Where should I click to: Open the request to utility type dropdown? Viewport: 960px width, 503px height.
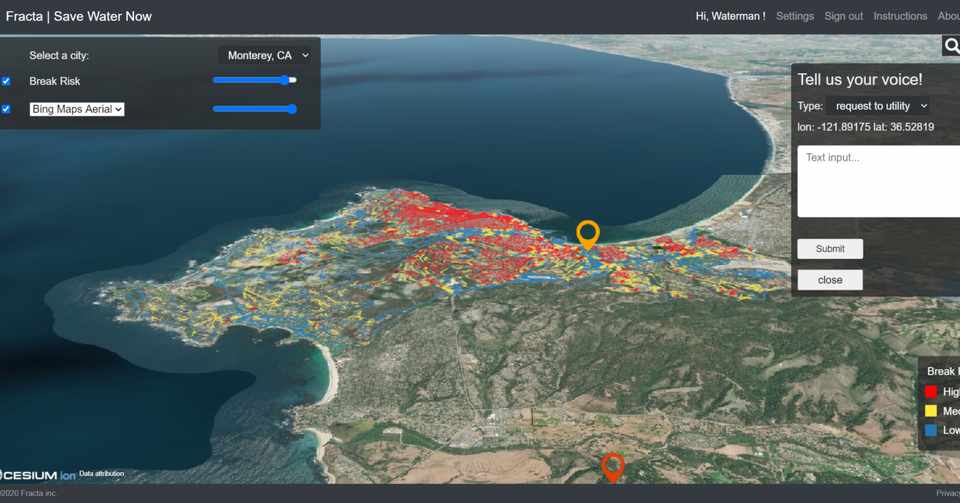pos(879,106)
